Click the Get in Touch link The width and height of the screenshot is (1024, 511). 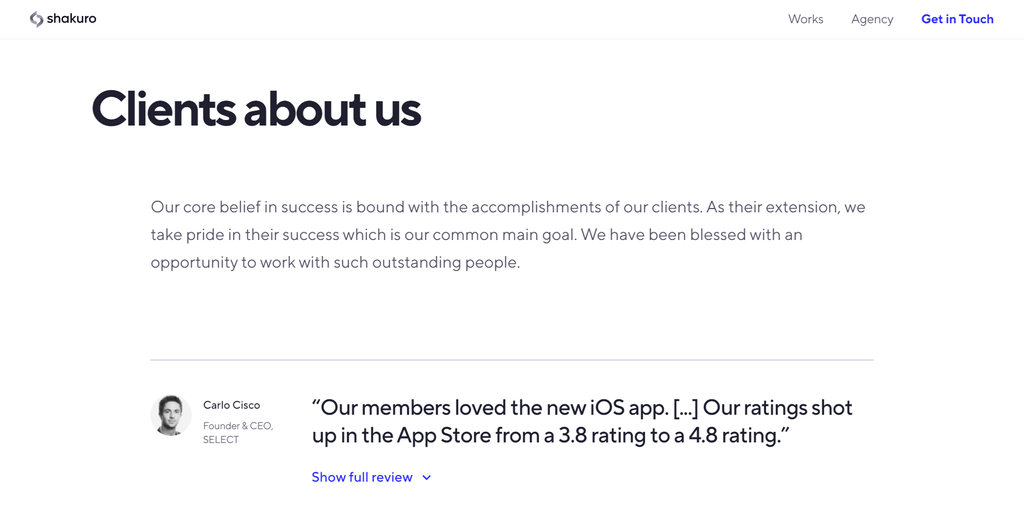point(957,19)
